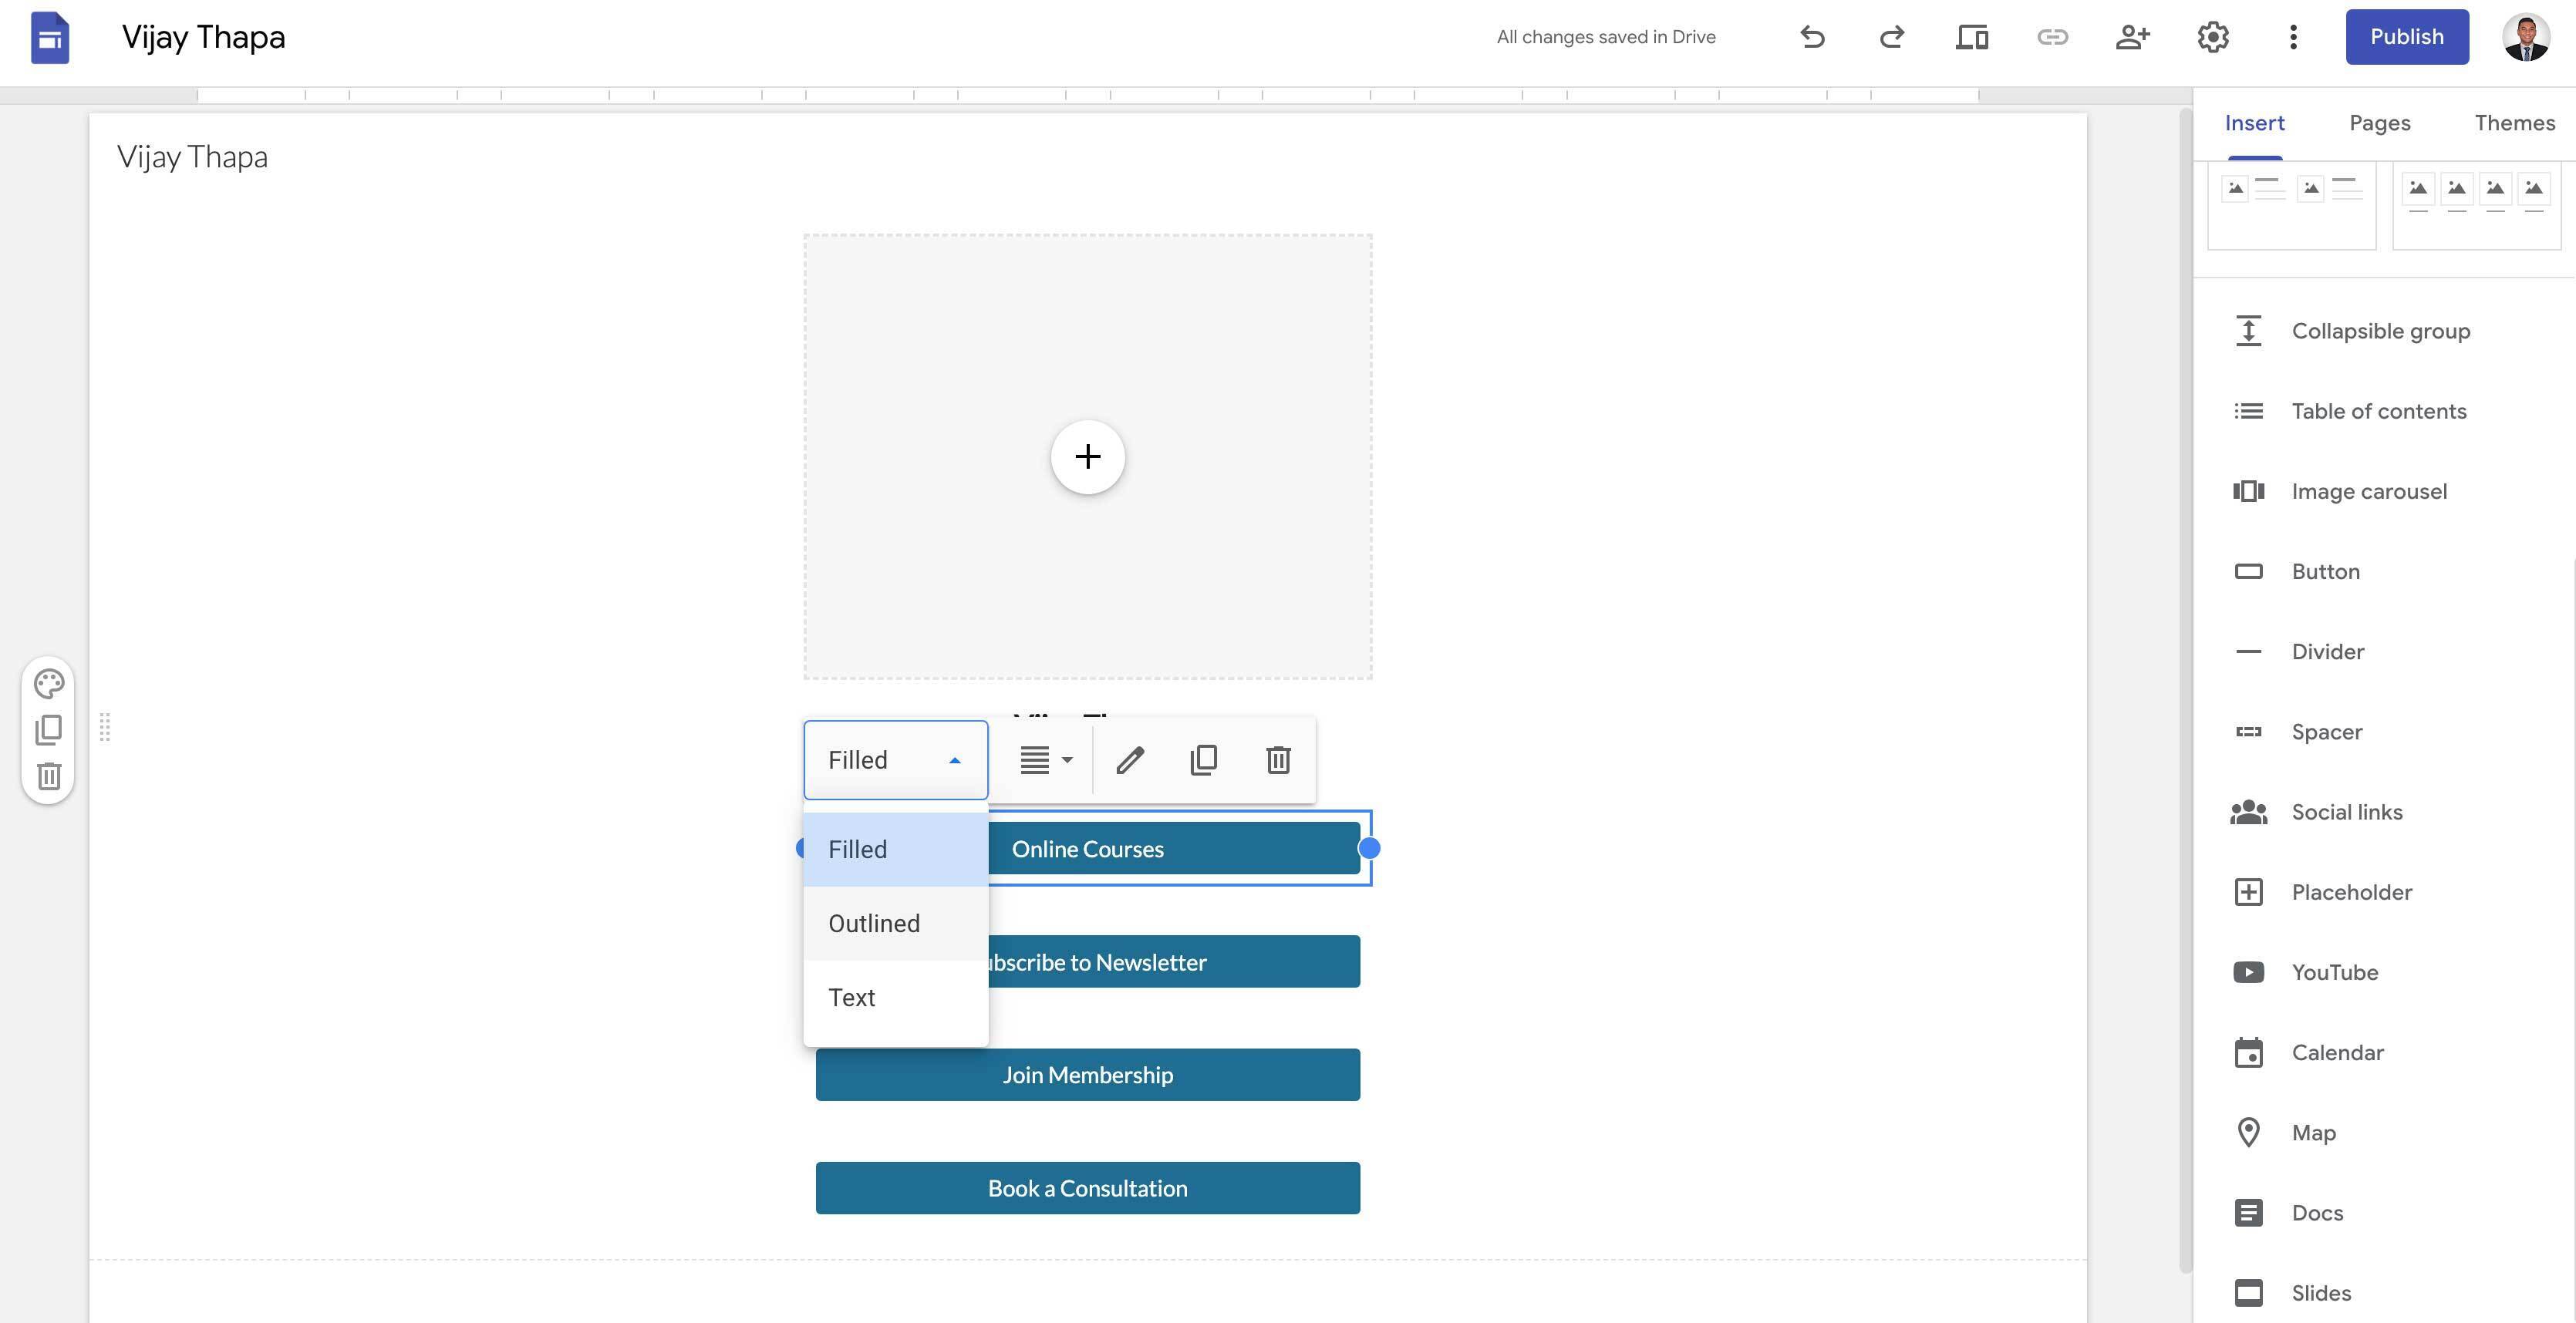Screen dimensions: 2576x1323
Task: Insert a Table of contents
Action: (2384, 411)
